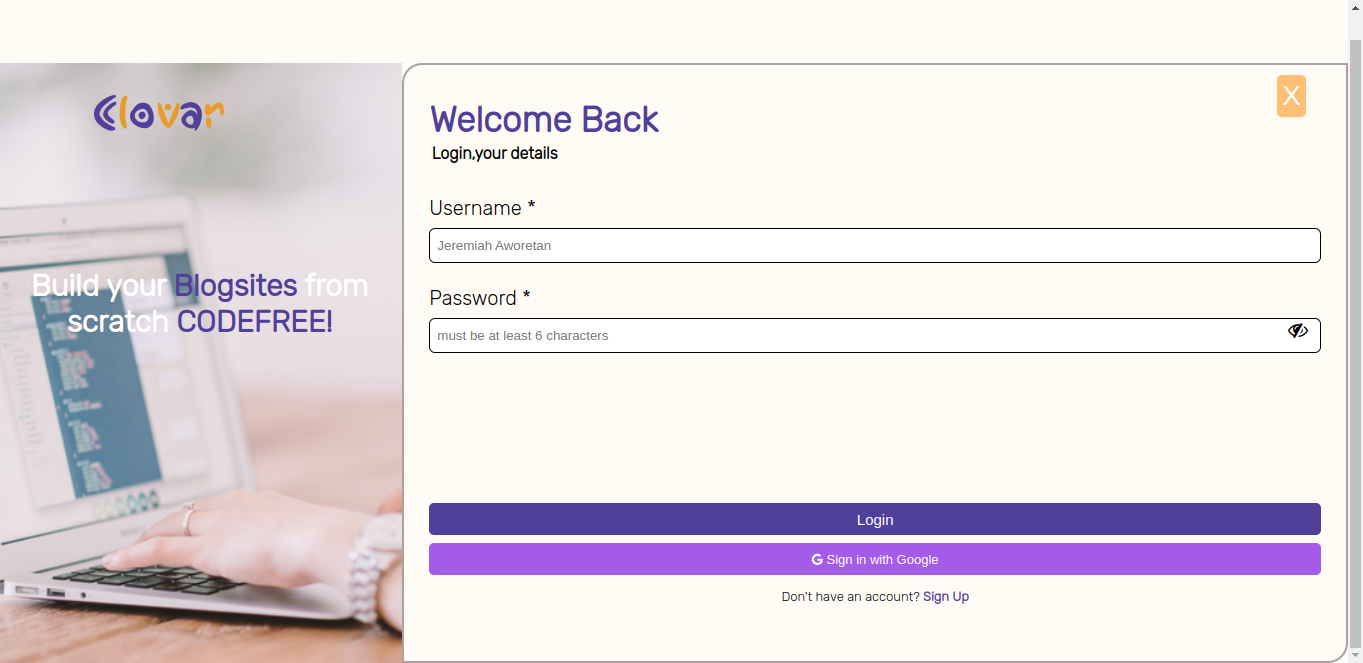Image resolution: width=1363 pixels, height=663 pixels.
Task: Click the Google G icon
Action: coord(816,559)
